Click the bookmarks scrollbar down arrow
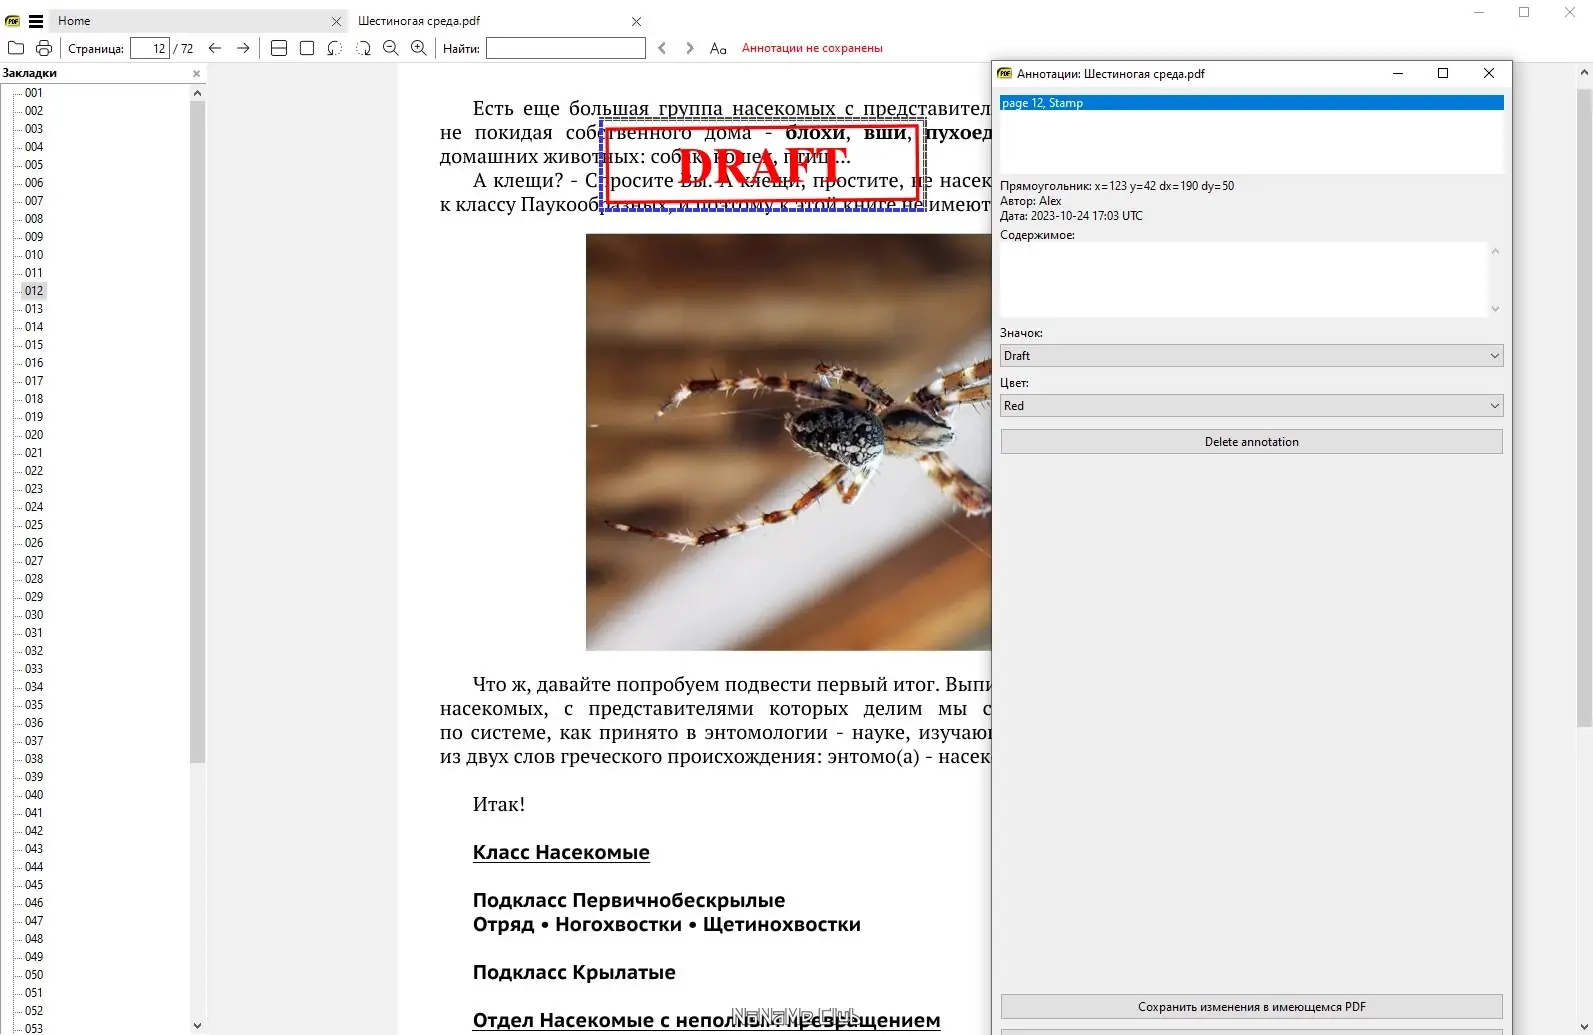Viewport: 1593px width, 1035px height. [197, 1025]
